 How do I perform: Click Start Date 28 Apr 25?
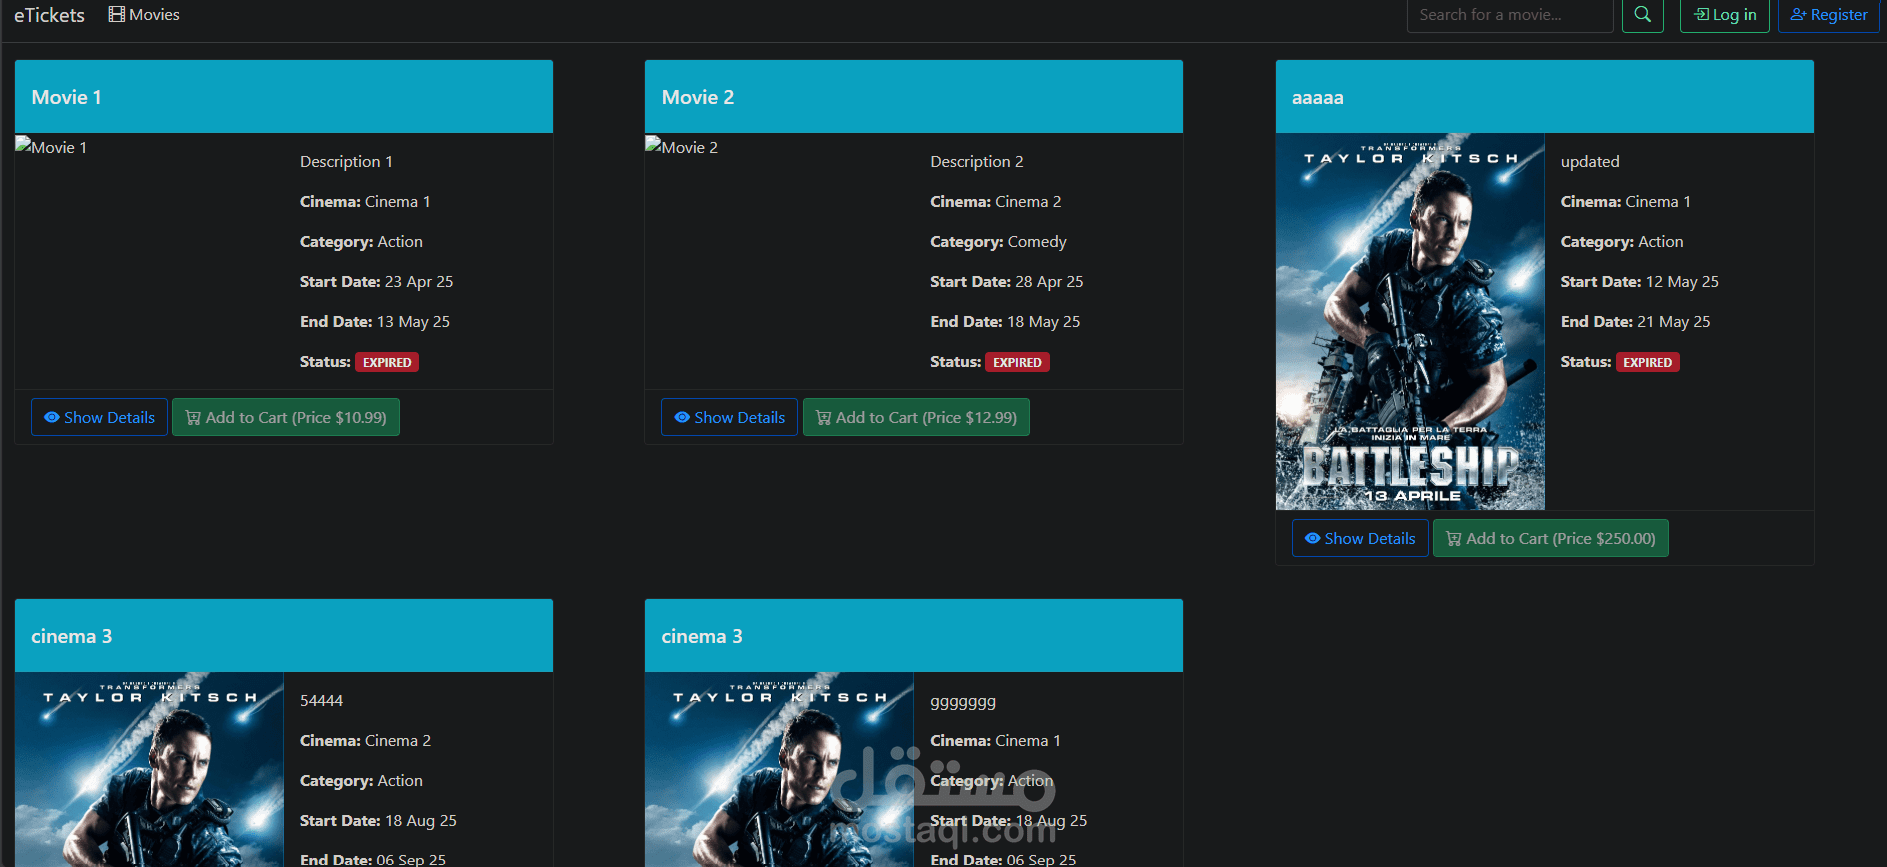coord(1007,281)
